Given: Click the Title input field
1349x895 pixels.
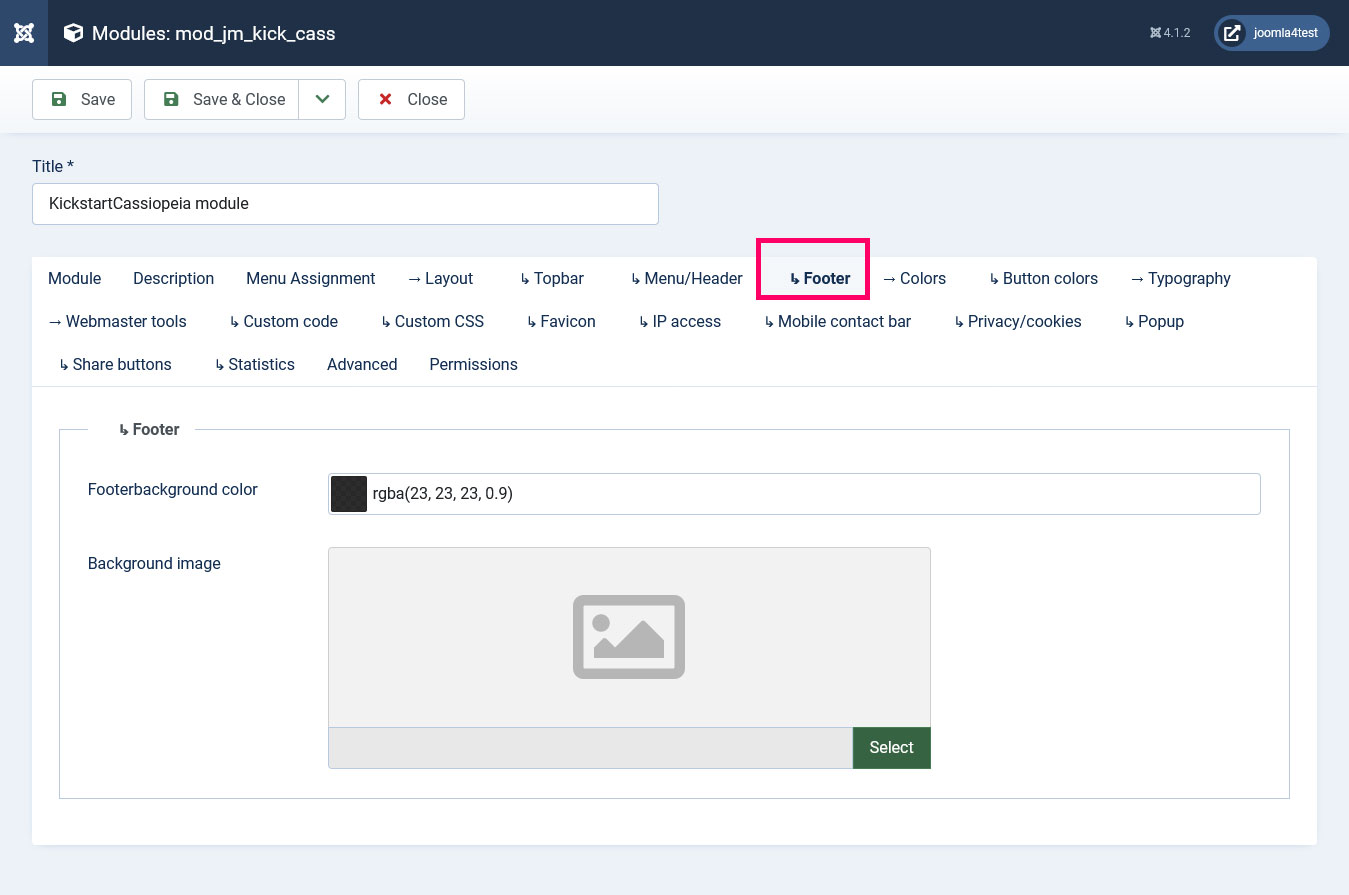Looking at the screenshot, I should coord(345,203).
